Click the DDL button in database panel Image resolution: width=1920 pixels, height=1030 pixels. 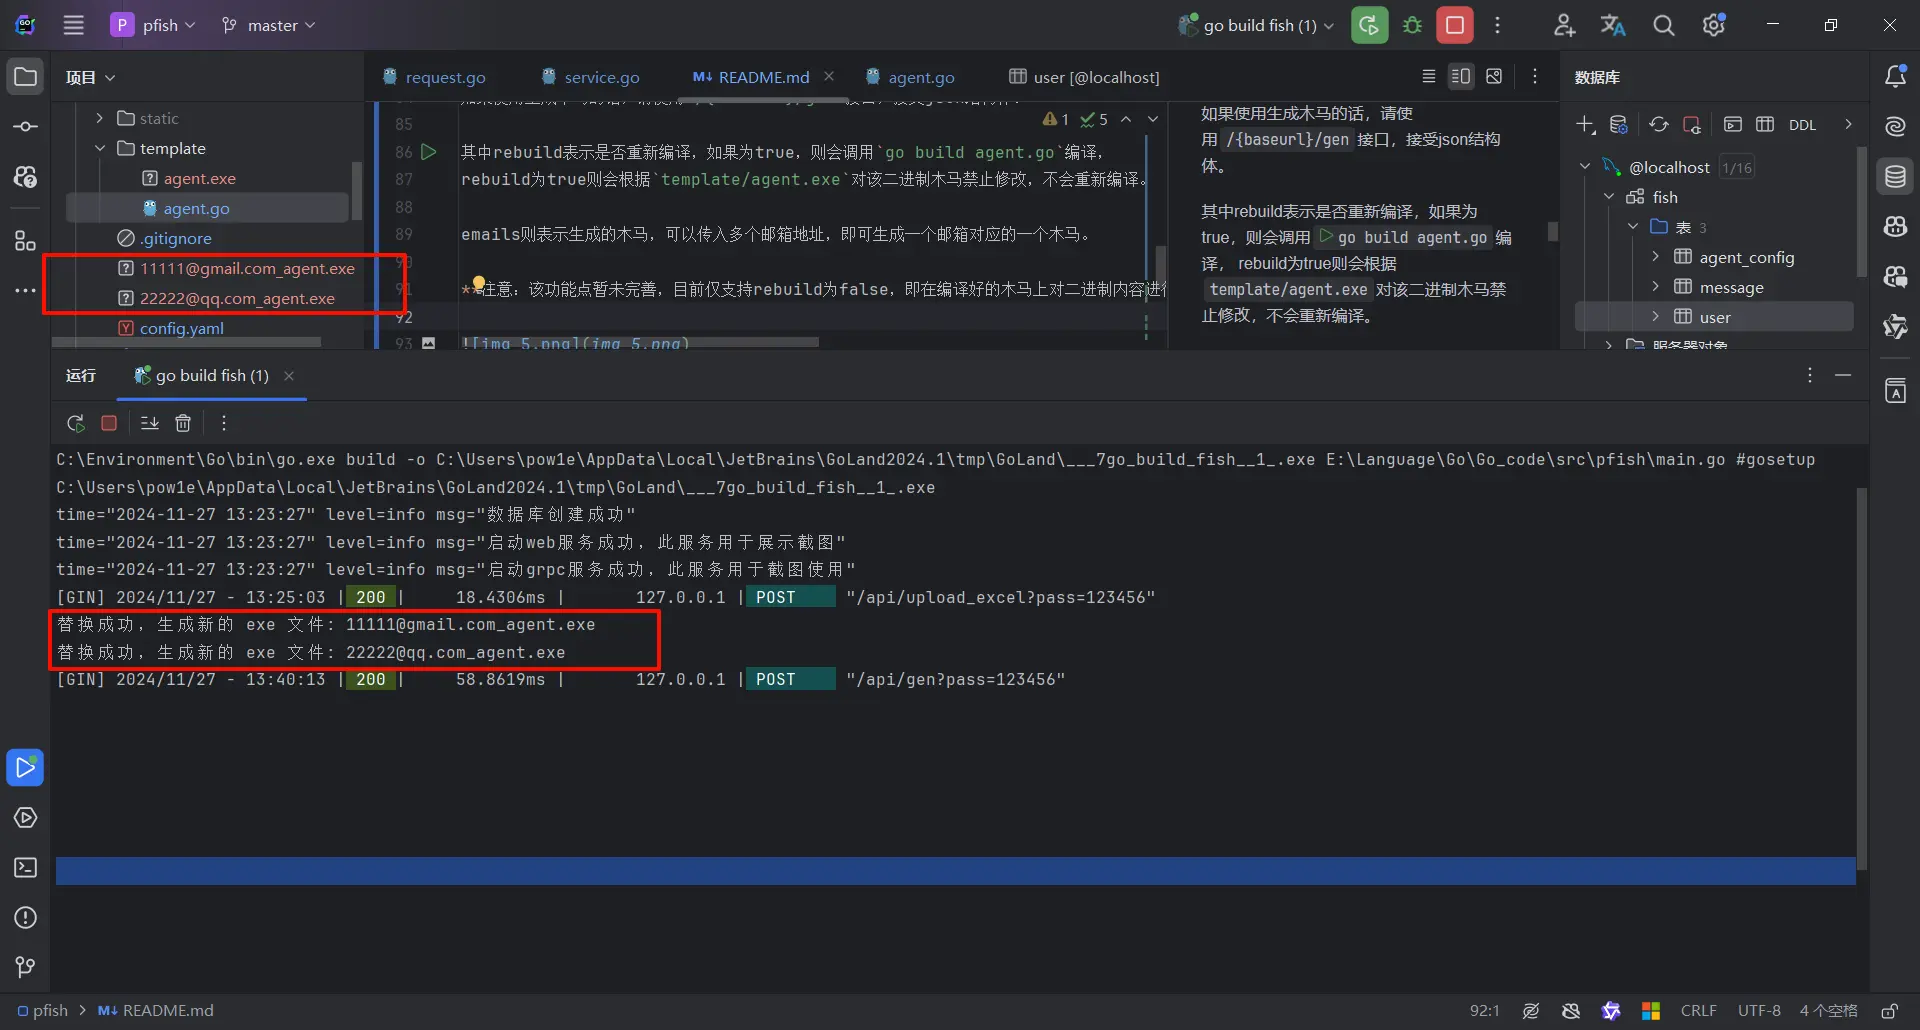point(1802,125)
